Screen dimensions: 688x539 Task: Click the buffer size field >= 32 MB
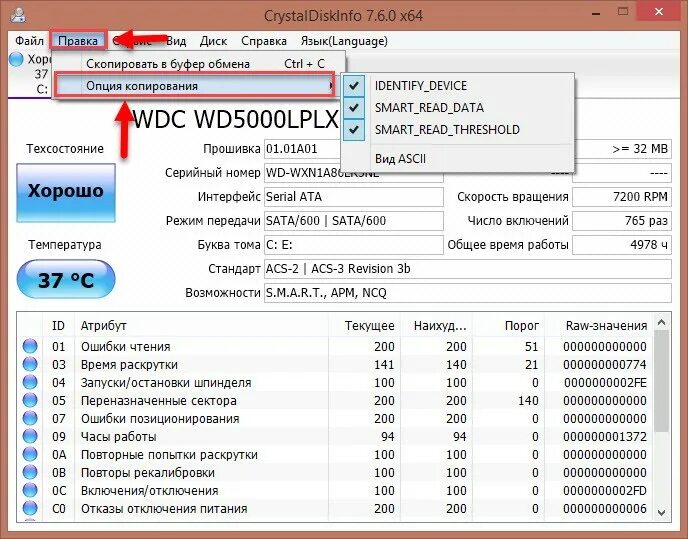click(622, 149)
